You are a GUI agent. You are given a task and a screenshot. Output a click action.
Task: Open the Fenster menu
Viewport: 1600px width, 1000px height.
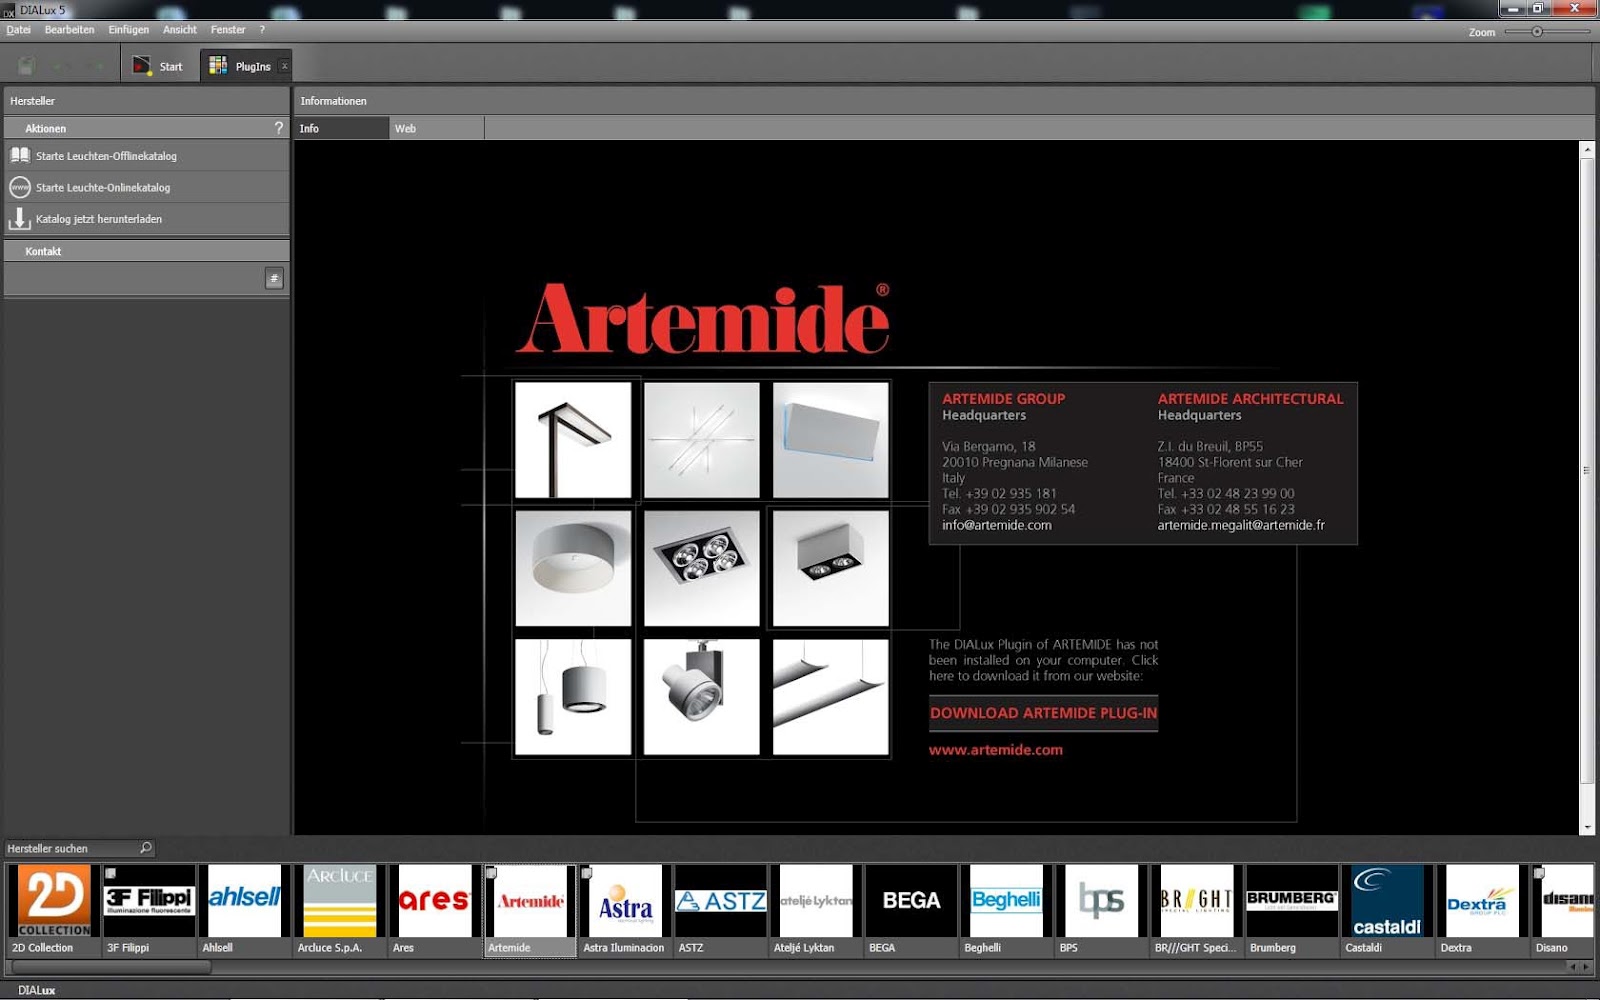pyautogui.click(x=228, y=30)
